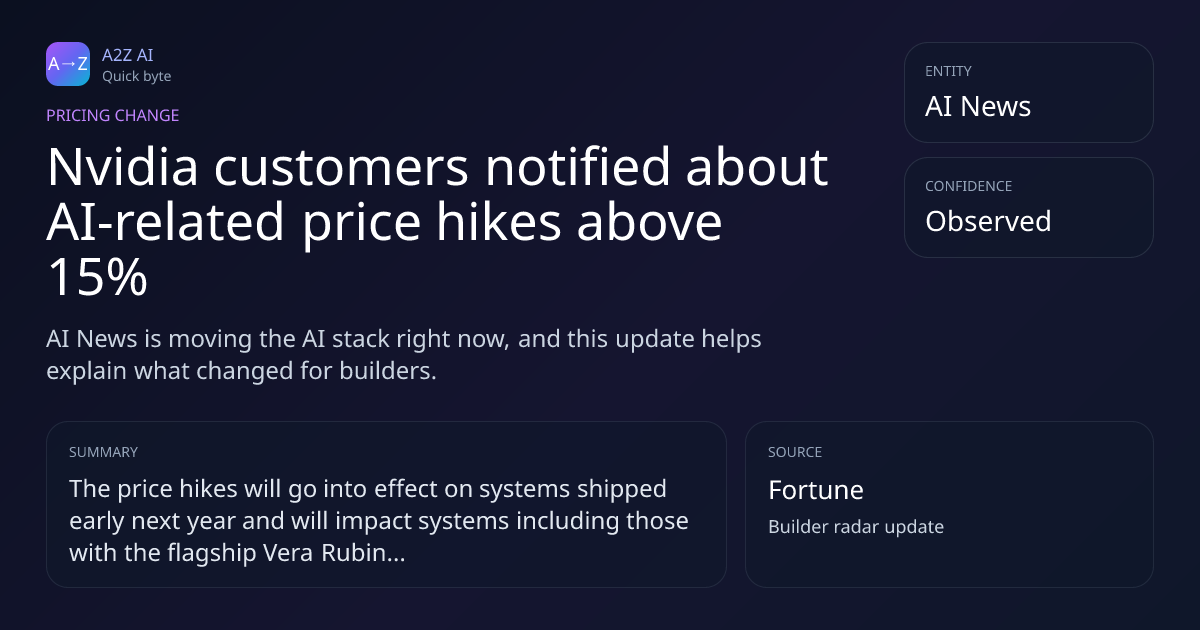
Task: Open the Fortune source link
Action: pos(816,490)
